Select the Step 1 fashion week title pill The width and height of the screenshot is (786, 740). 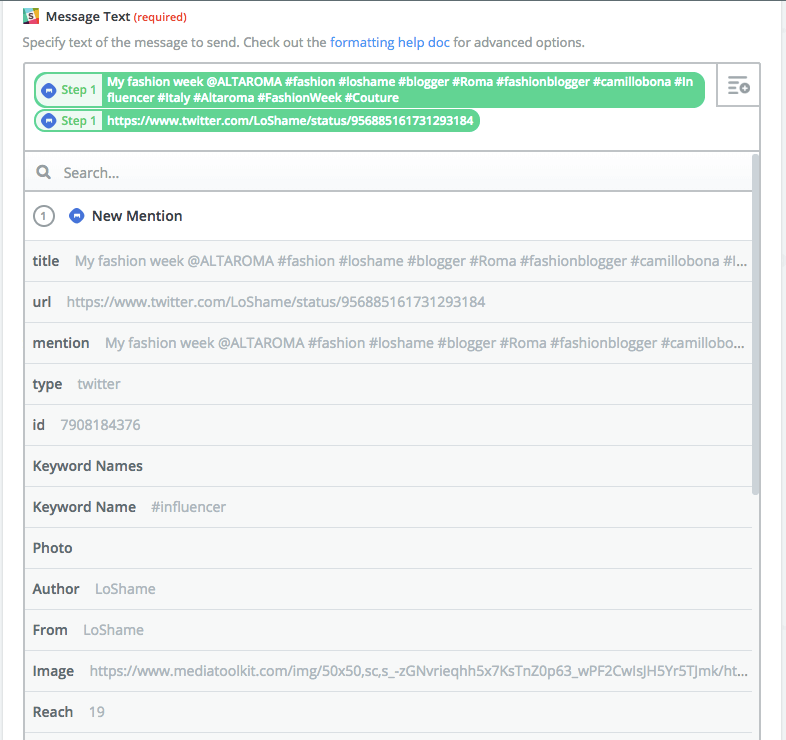coord(369,90)
